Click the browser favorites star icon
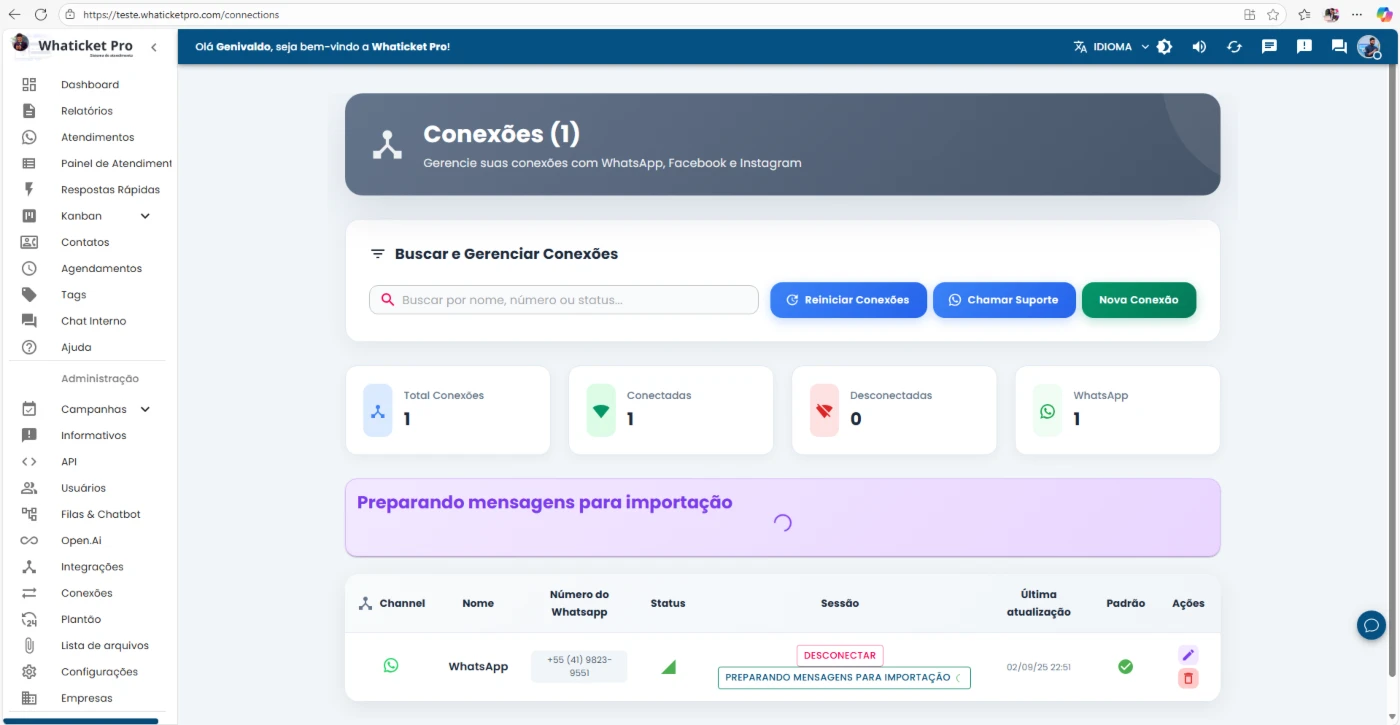Screen dimensions: 1400x725 point(1273,14)
